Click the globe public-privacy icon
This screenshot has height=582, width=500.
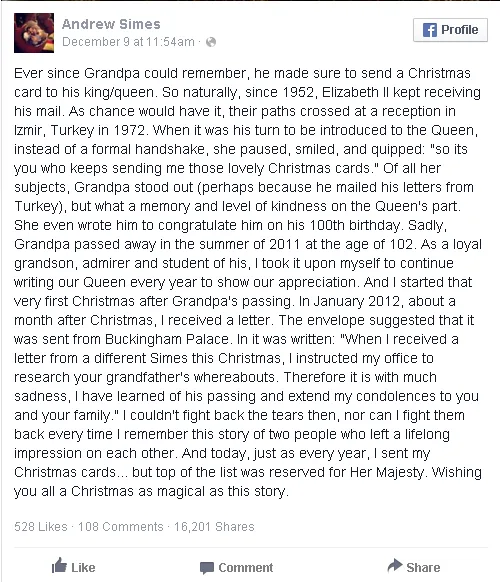(211, 42)
